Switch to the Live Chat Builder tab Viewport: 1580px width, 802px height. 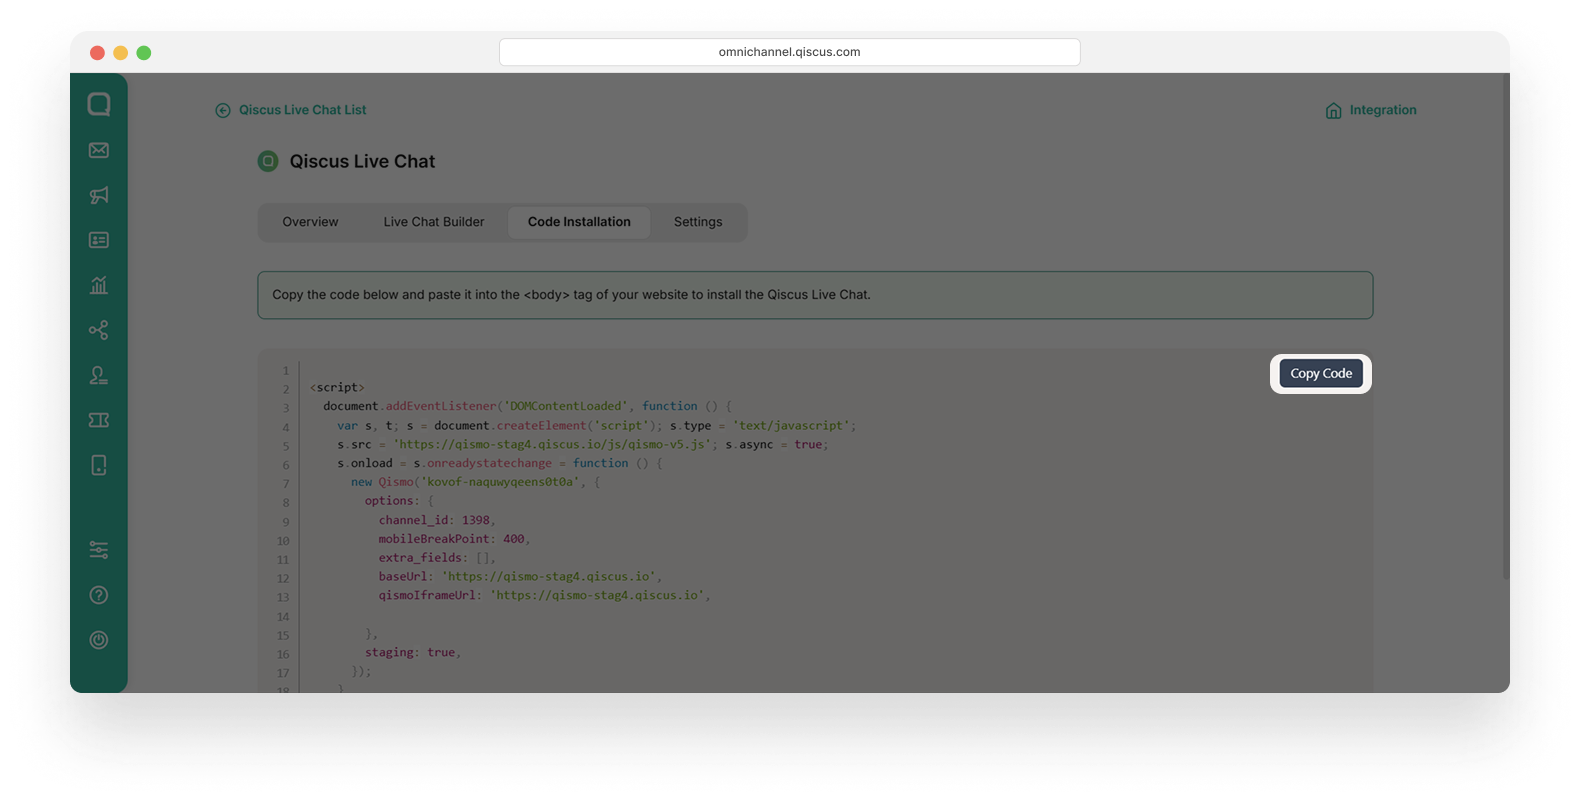tap(434, 222)
